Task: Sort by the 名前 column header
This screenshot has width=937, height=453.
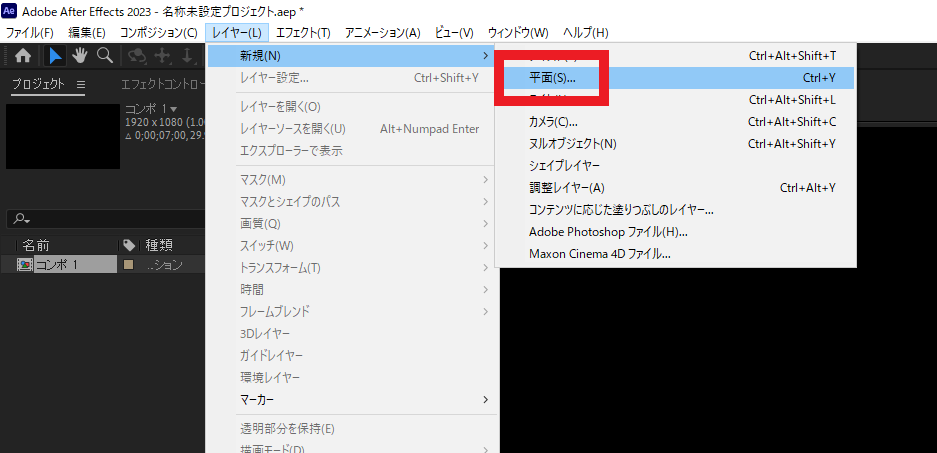Action: tap(36, 245)
